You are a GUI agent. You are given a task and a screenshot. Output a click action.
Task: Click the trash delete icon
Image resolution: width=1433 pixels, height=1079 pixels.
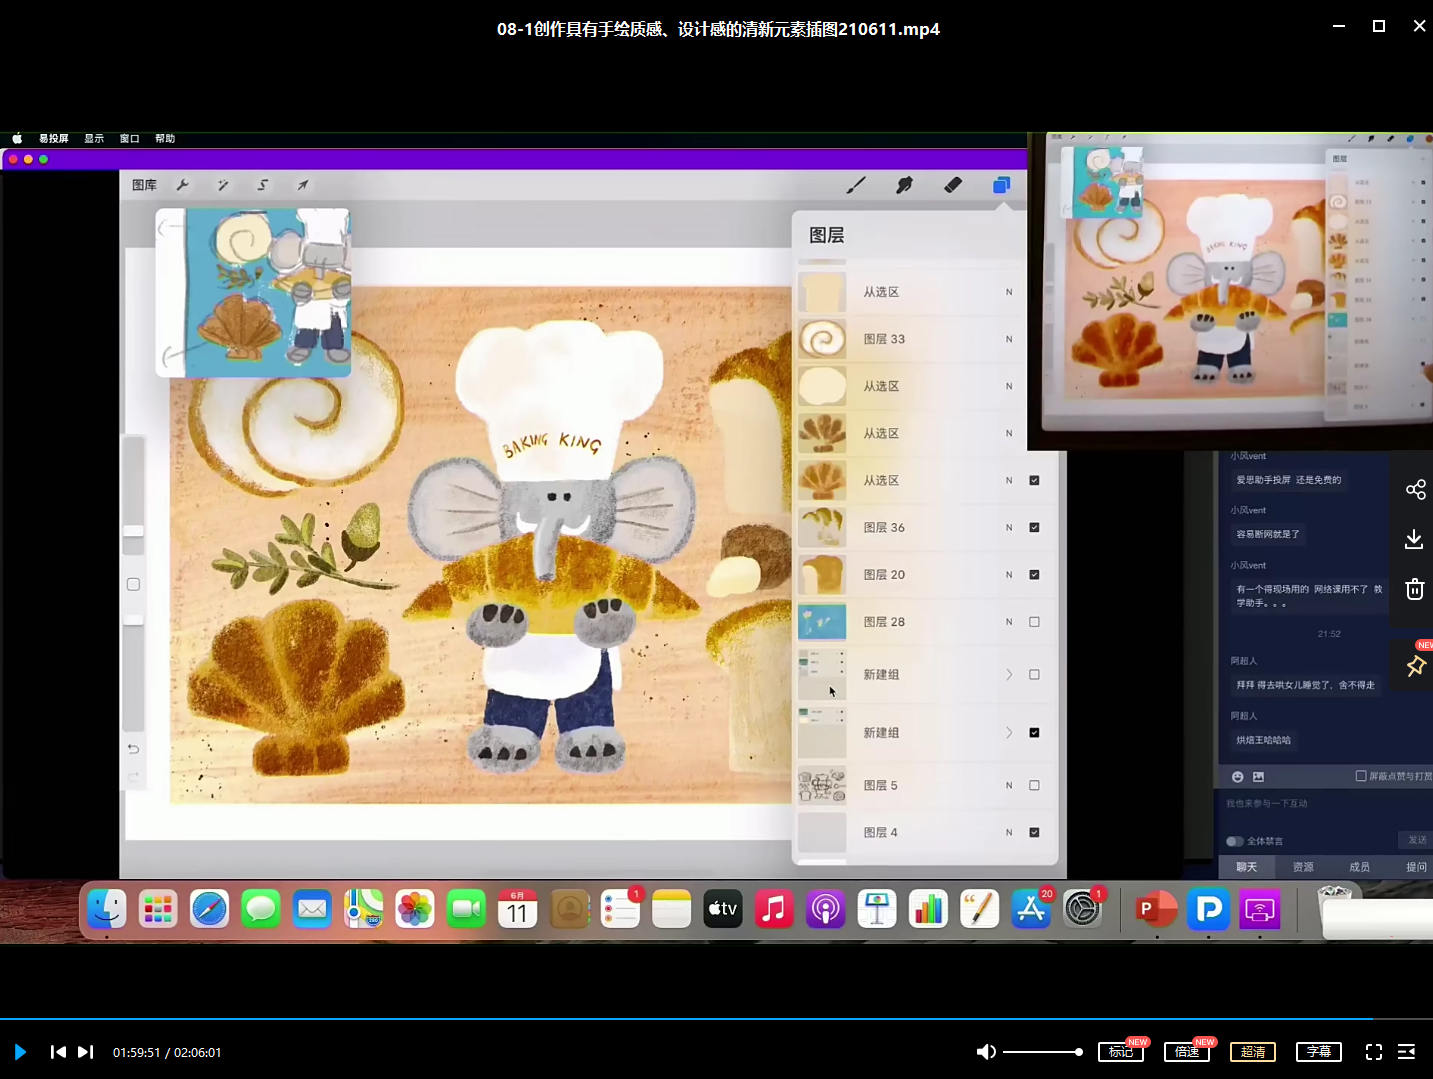tap(1414, 589)
